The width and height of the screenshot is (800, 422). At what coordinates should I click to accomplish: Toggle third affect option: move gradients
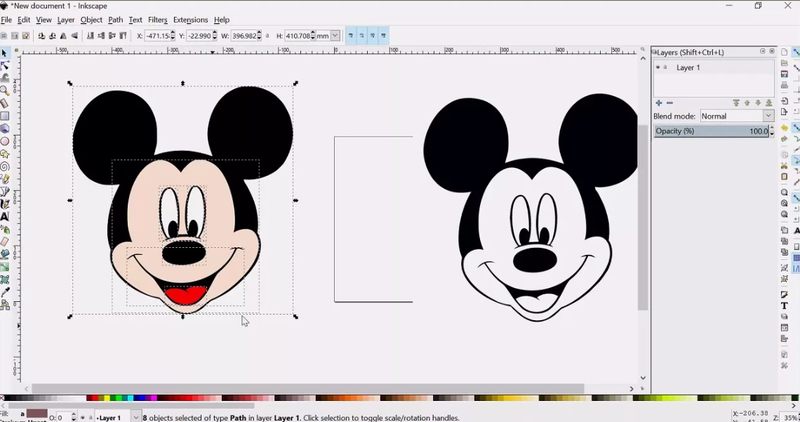(x=372, y=36)
